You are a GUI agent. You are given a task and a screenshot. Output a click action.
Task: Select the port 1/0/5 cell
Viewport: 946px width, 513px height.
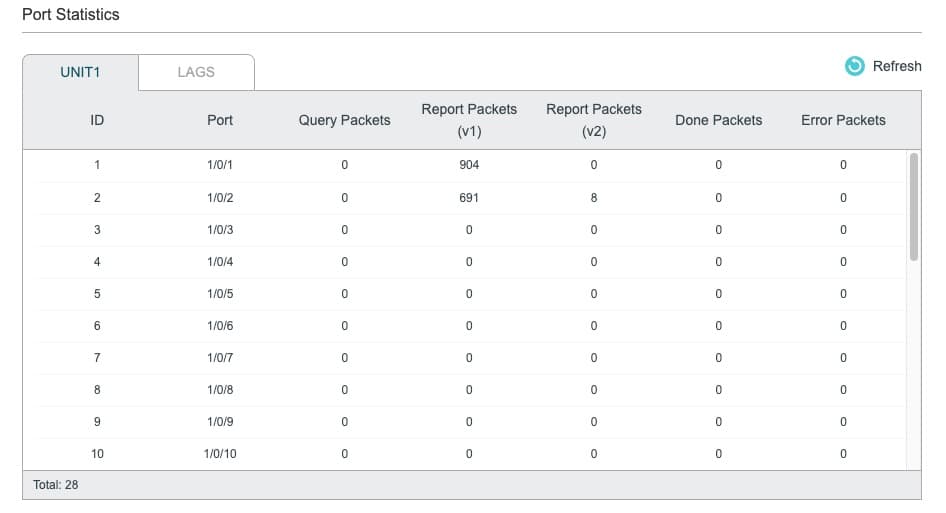pyautogui.click(x=220, y=294)
